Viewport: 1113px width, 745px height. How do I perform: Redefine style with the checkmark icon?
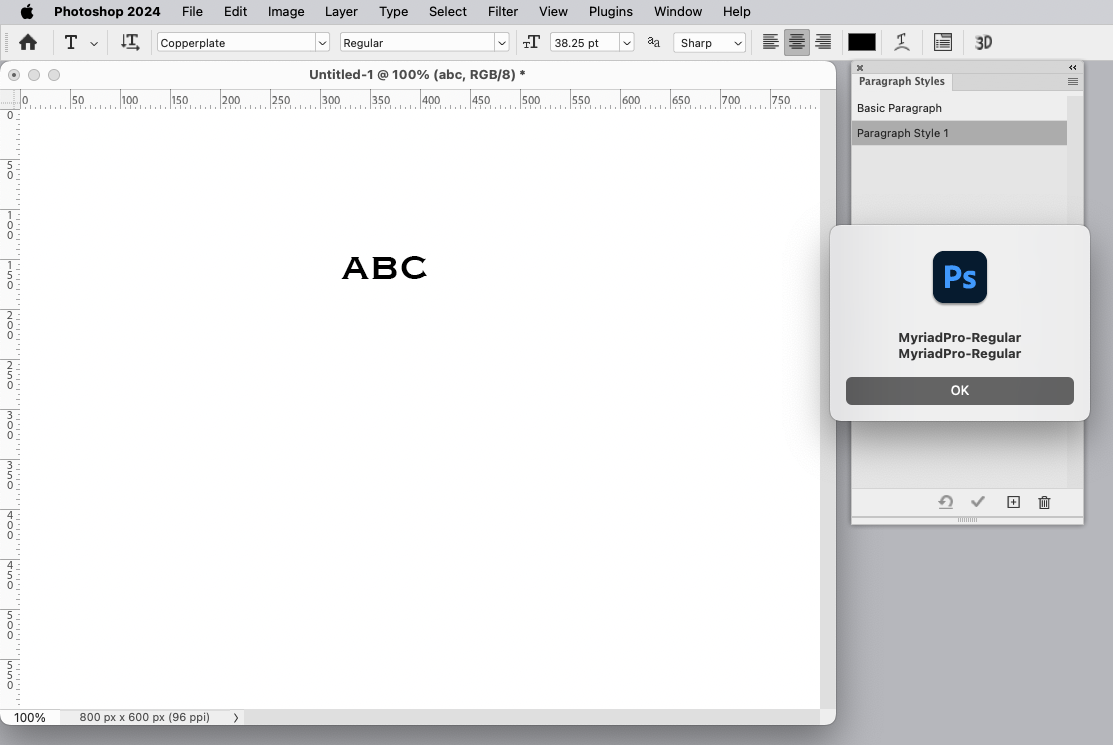(977, 502)
